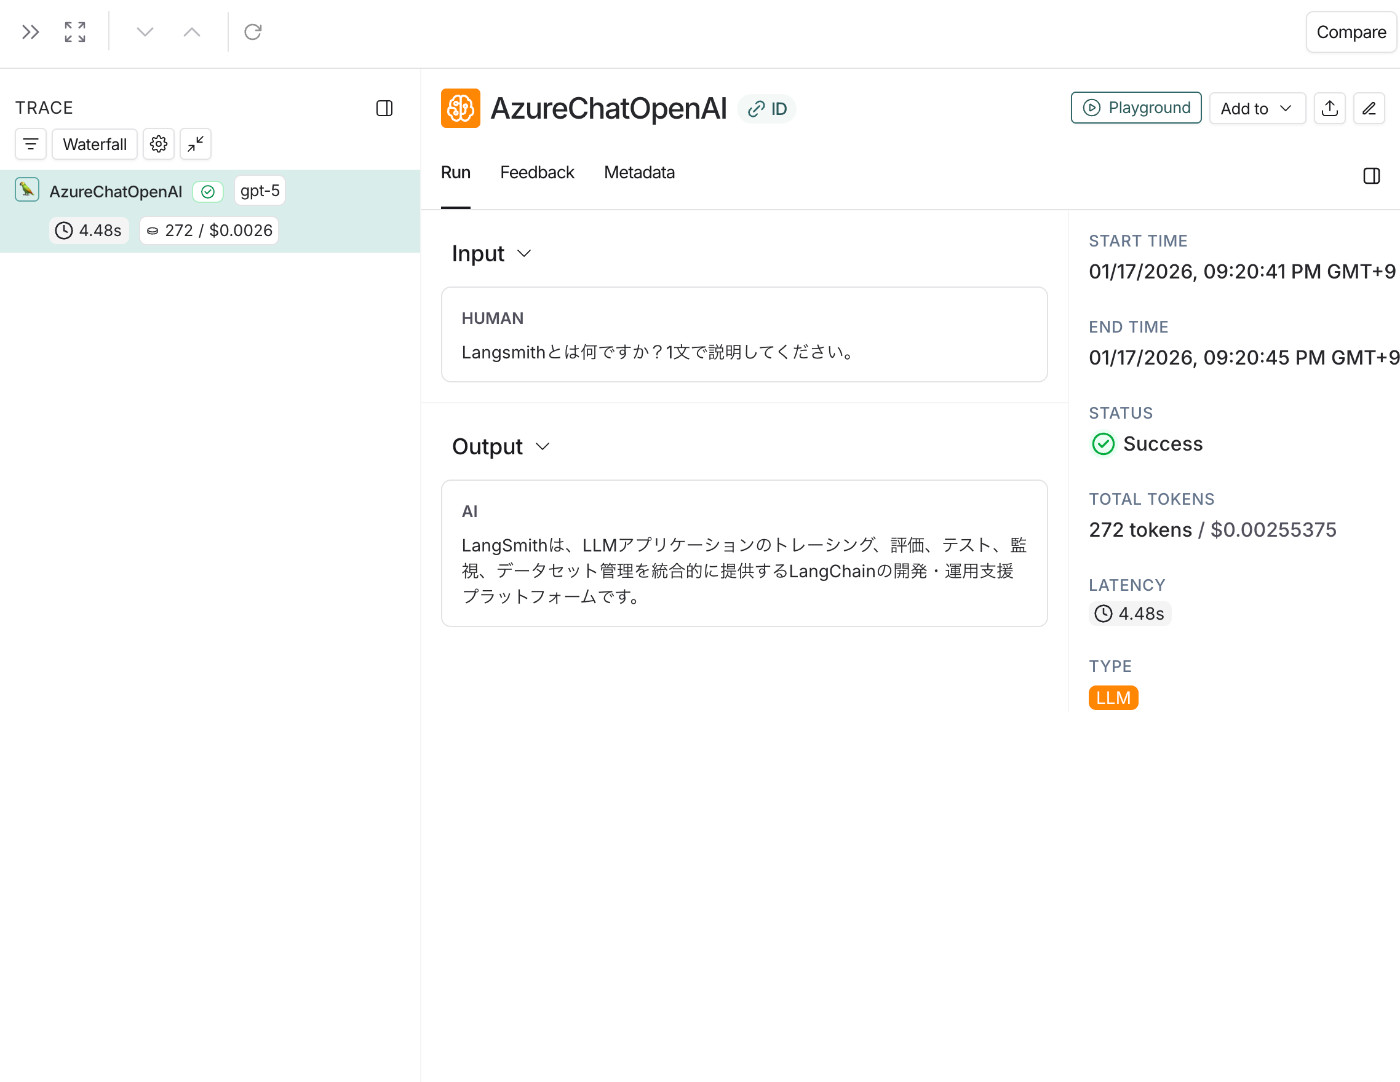Refresh the trace with reload icon
This screenshot has height=1082, width=1400.
point(253,32)
